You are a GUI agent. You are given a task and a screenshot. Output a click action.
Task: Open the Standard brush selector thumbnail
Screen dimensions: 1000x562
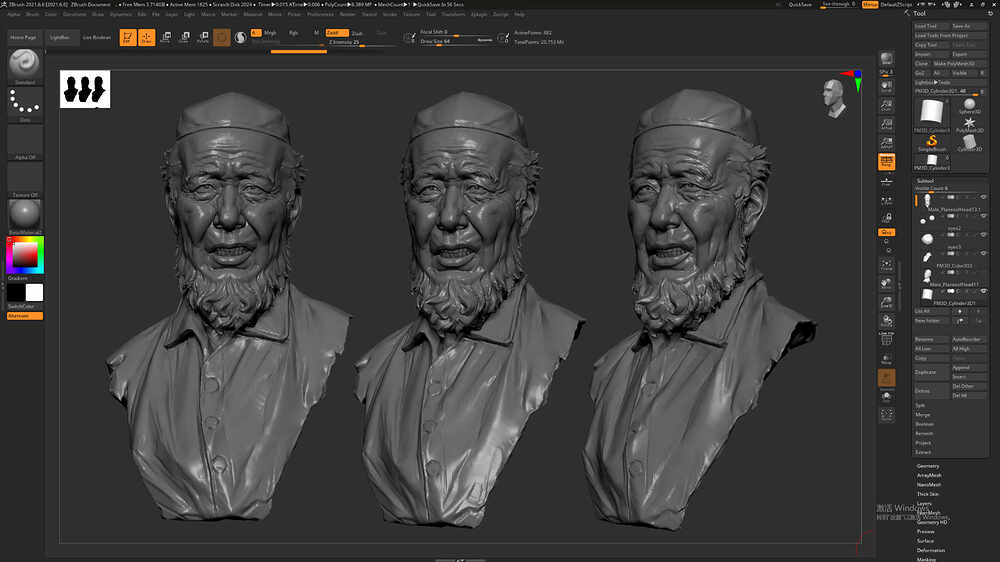[25, 66]
